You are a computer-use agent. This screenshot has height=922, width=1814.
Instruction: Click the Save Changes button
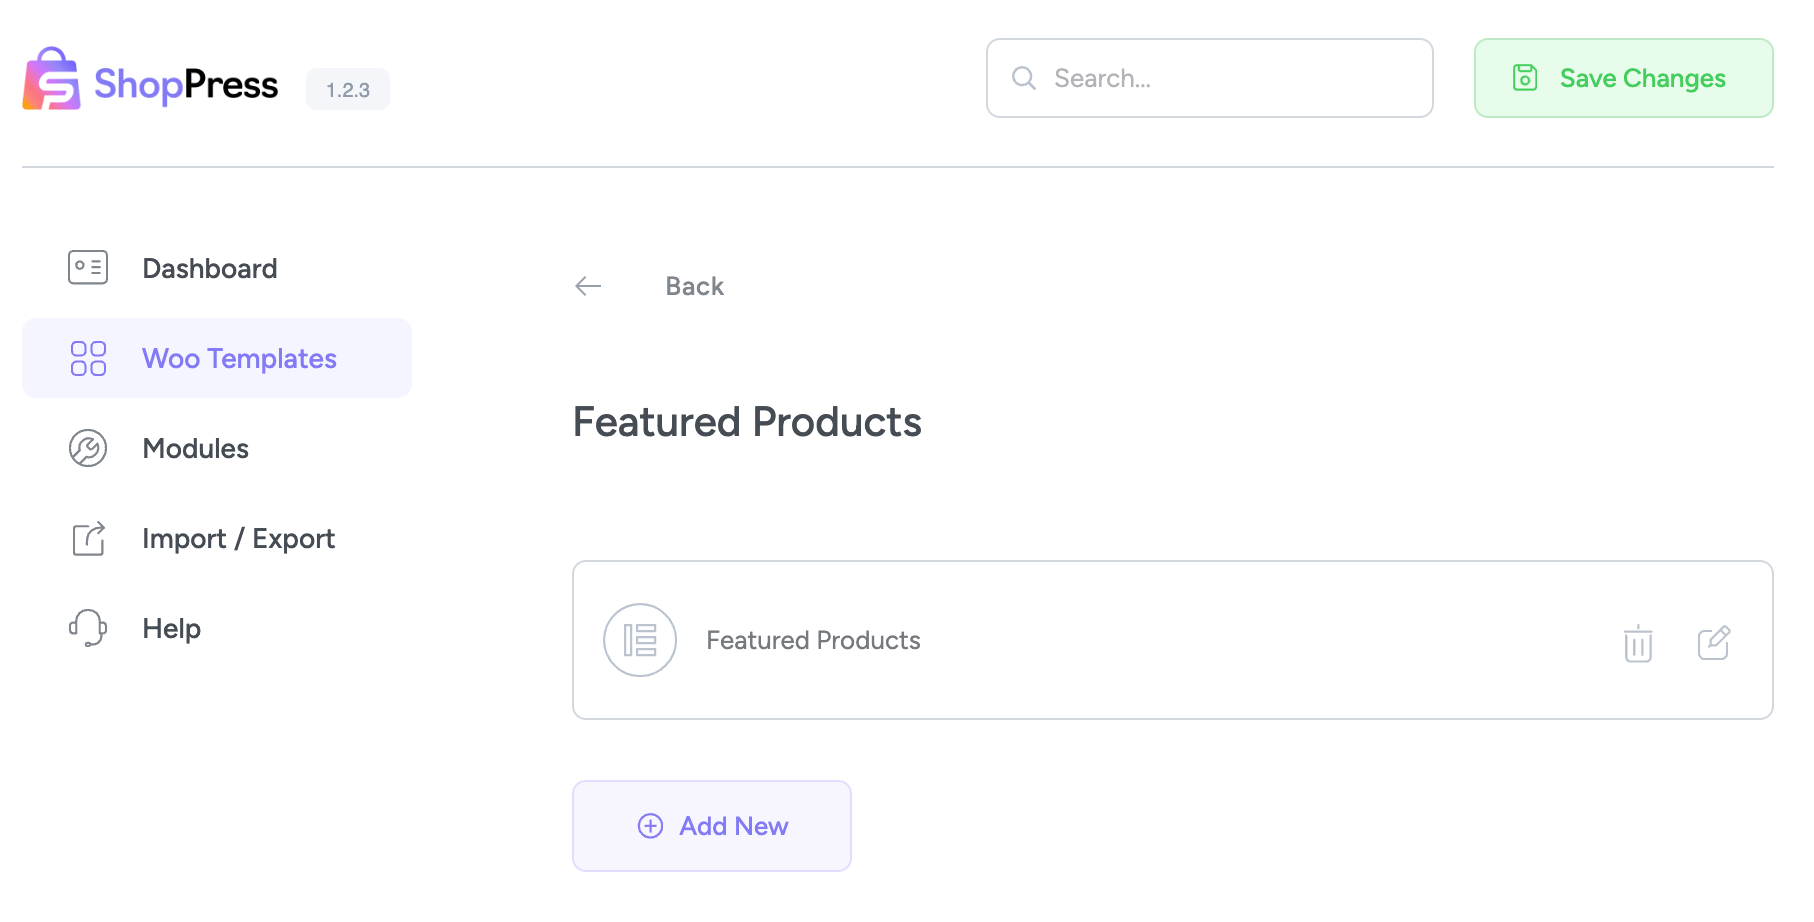[x=1622, y=78]
